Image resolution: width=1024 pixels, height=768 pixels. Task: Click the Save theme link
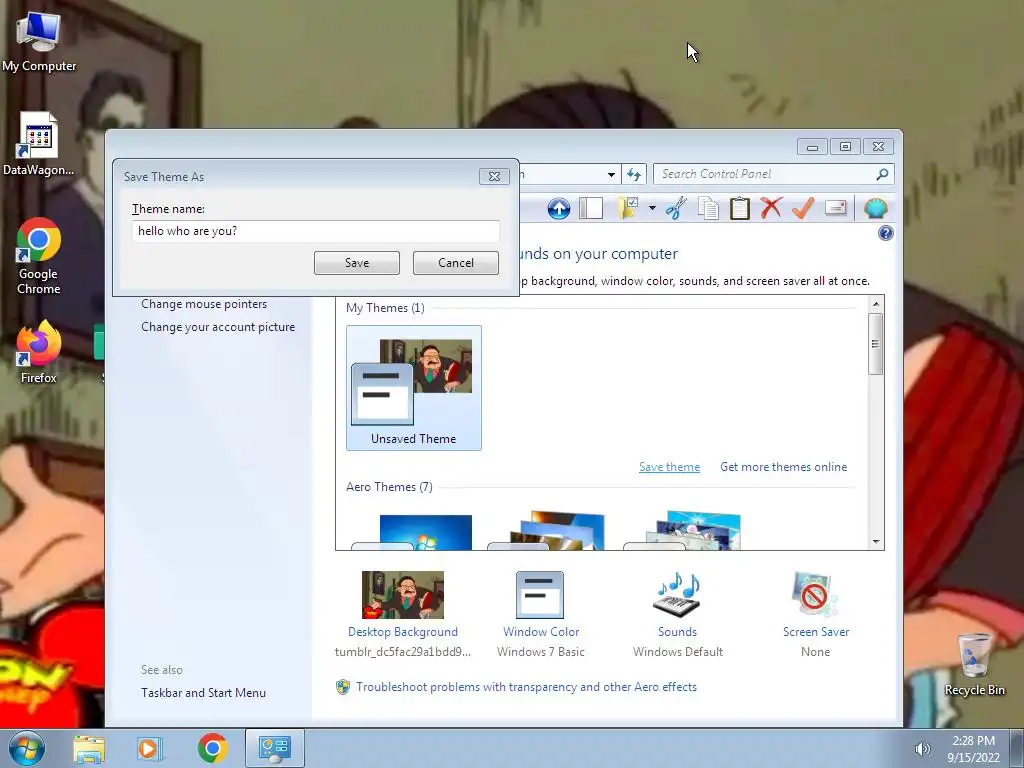point(669,467)
